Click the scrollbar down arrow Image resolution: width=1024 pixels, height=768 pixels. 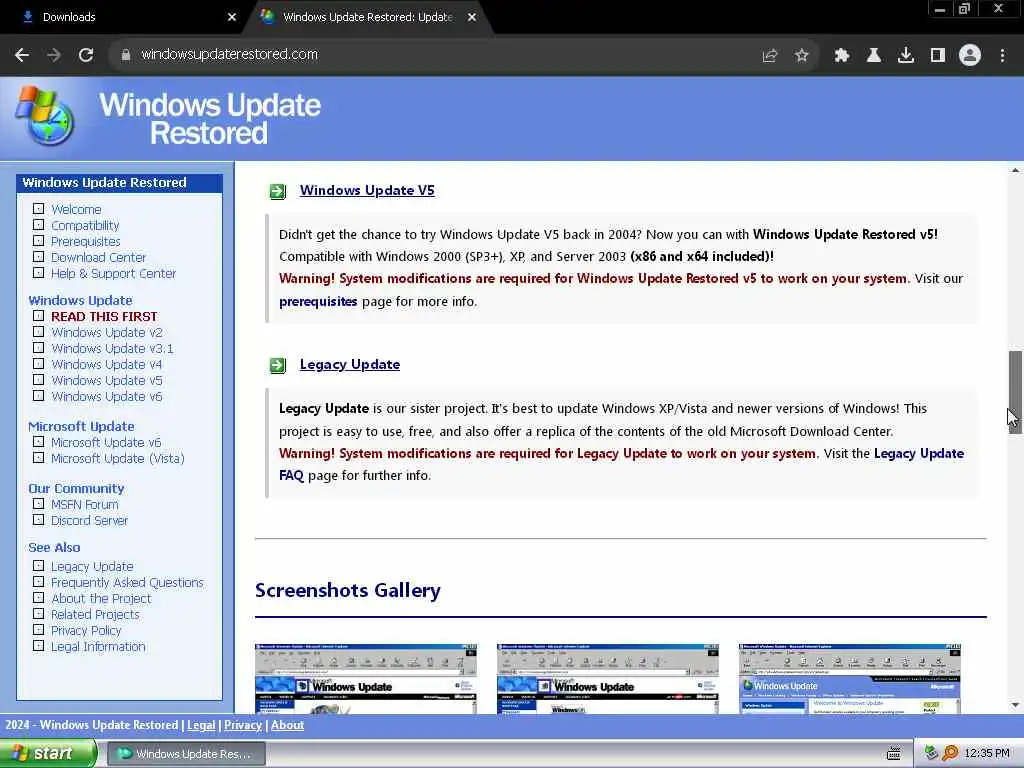point(1015,705)
